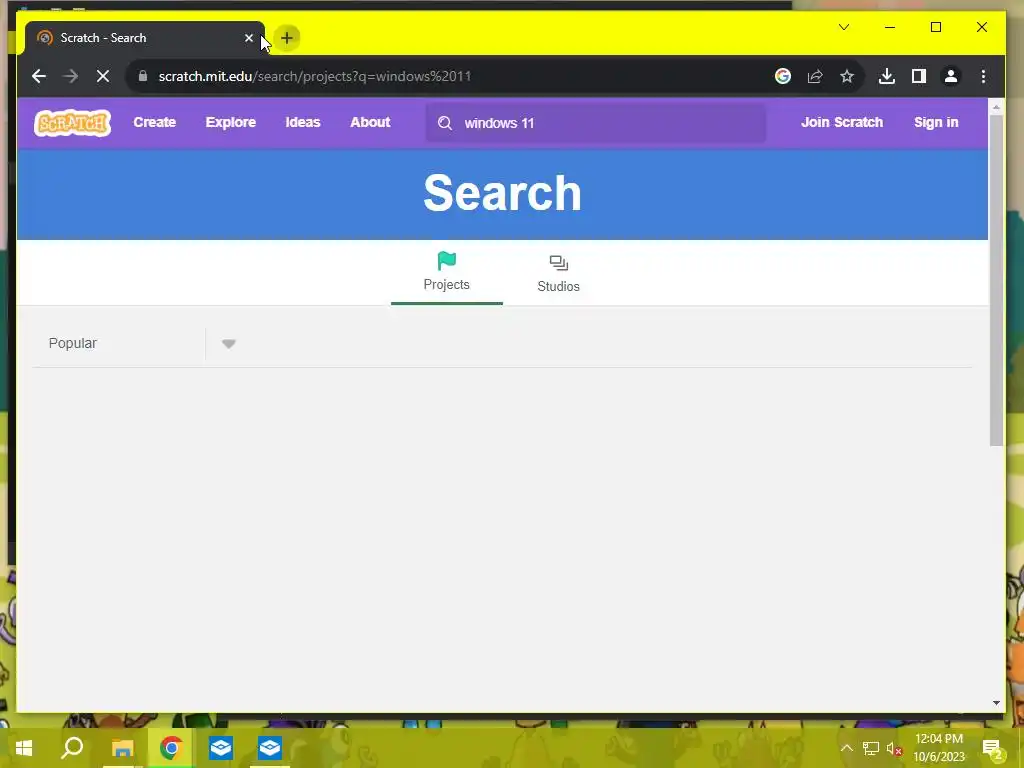This screenshot has height=768, width=1024.
Task: Minimize the Chrome window
Action: pyautogui.click(x=889, y=27)
